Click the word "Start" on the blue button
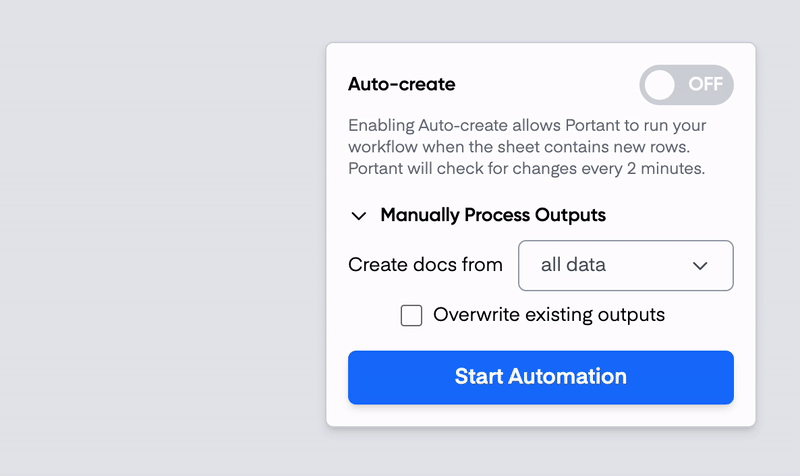800x476 pixels. click(x=479, y=377)
